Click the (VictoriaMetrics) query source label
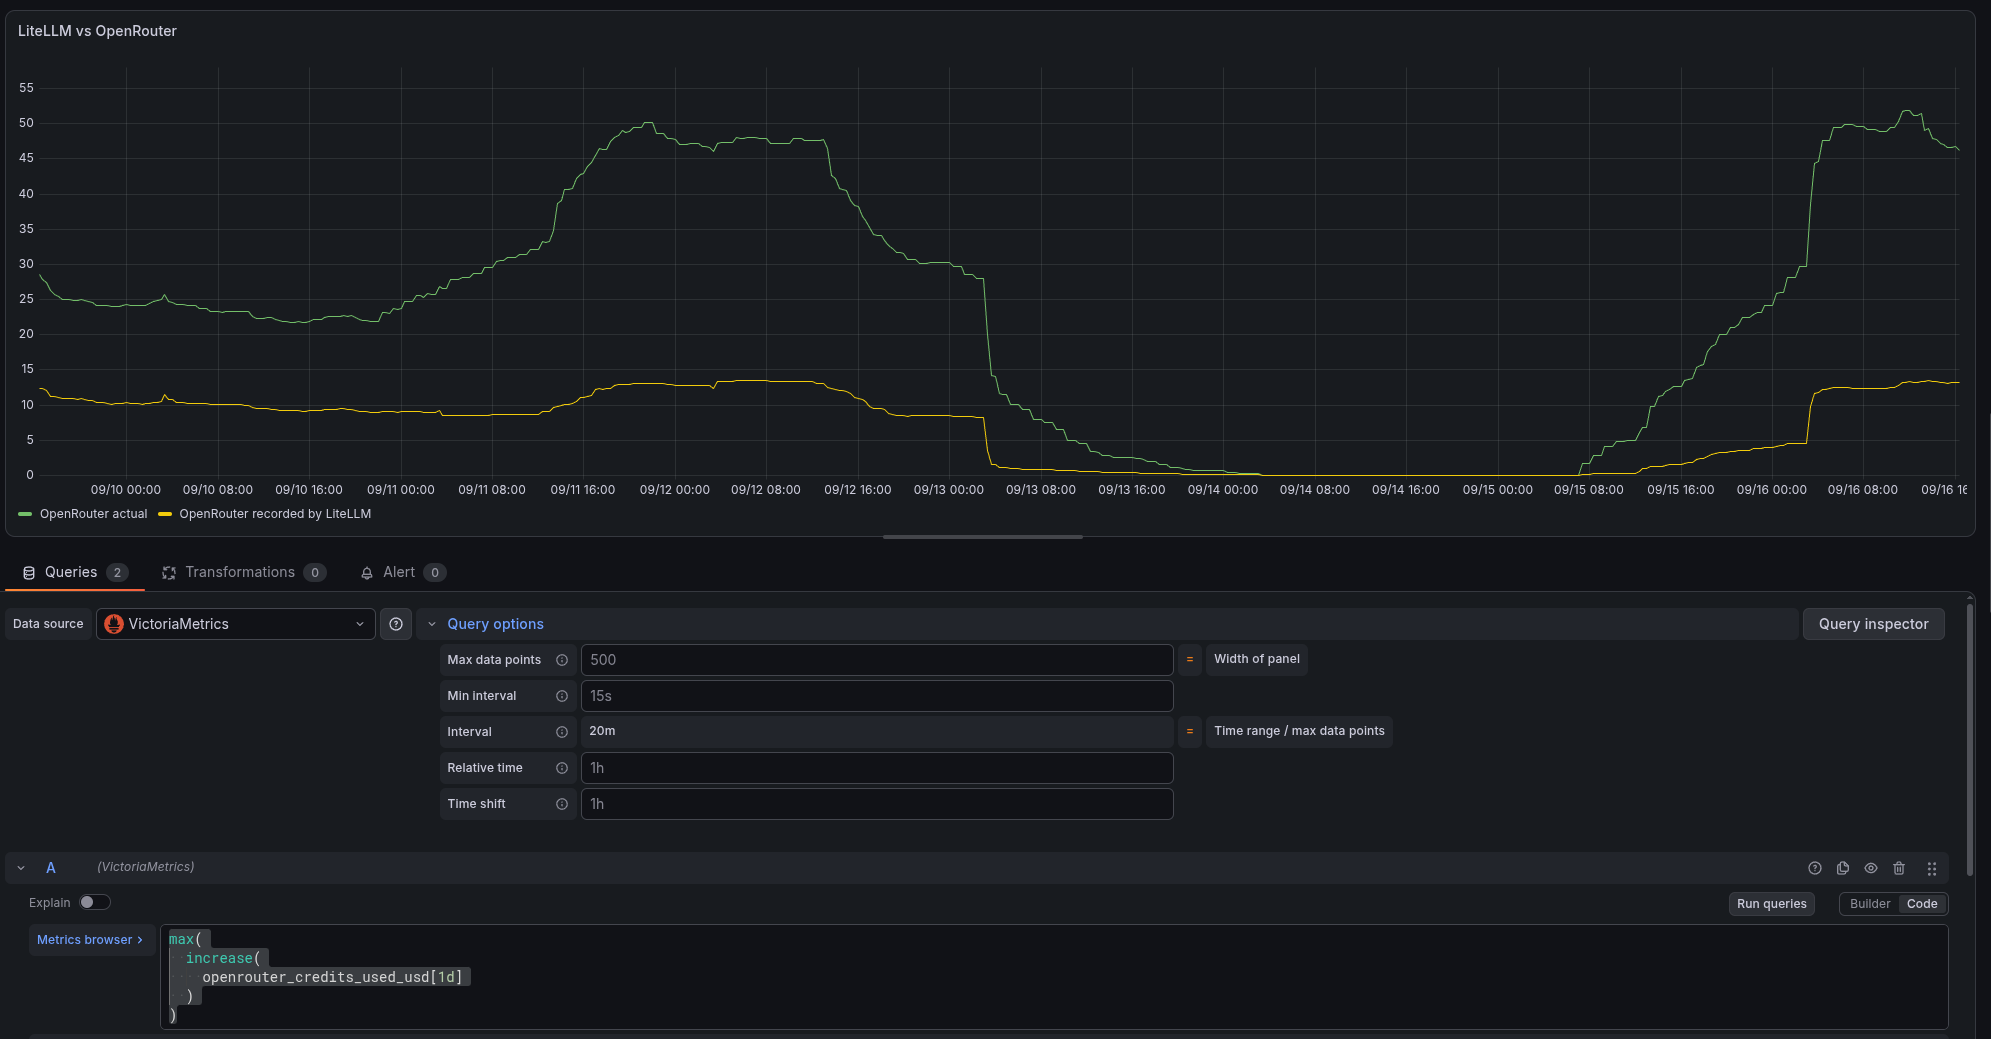Screen dimensions: 1991x1039 146,867
